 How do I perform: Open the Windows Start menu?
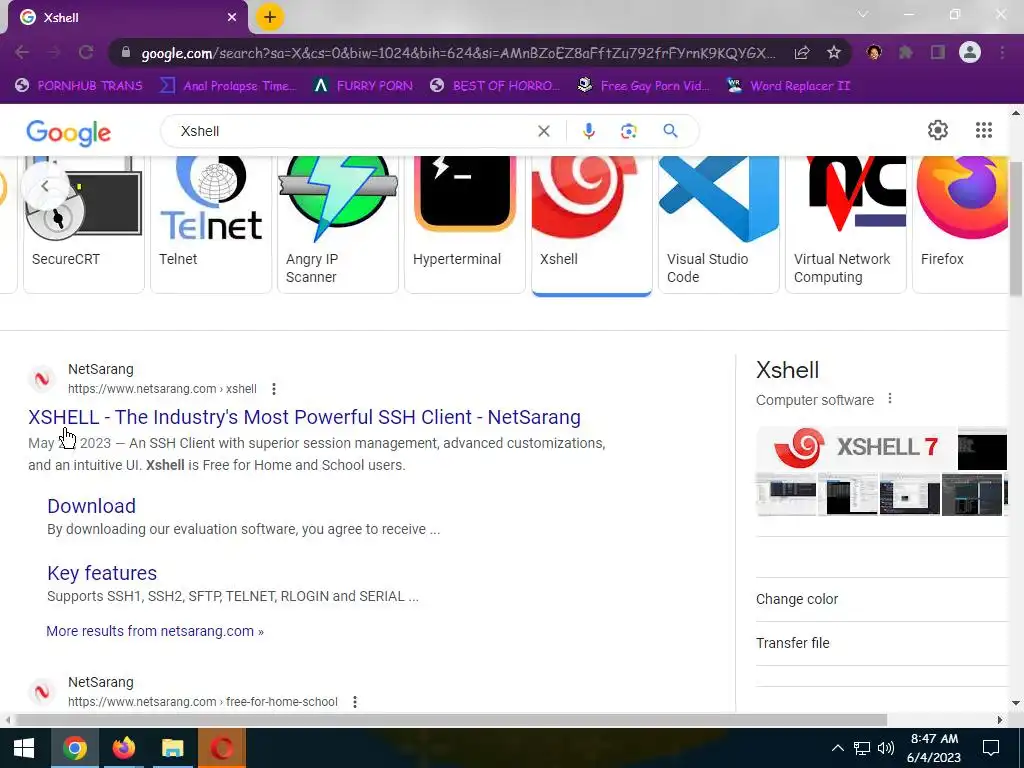click(x=24, y=748)
